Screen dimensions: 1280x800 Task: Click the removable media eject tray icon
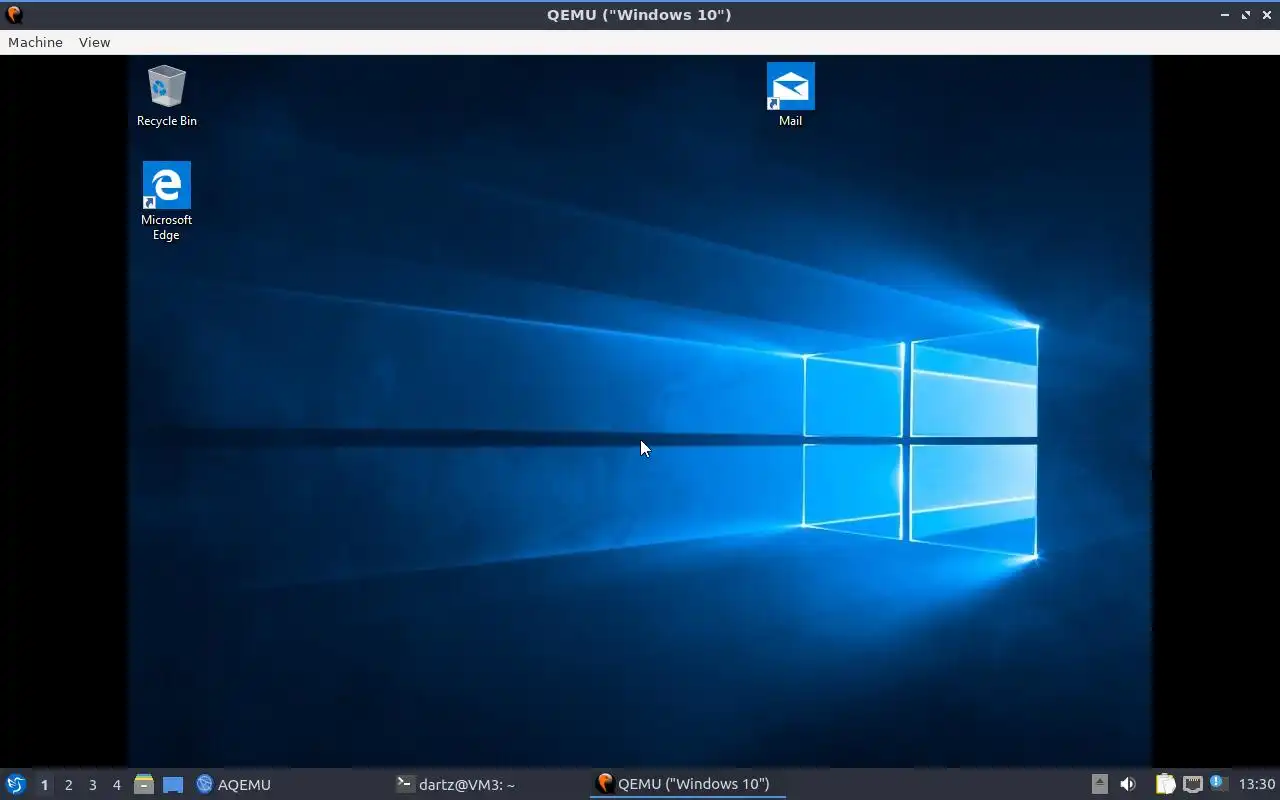tap(1099, 784)
